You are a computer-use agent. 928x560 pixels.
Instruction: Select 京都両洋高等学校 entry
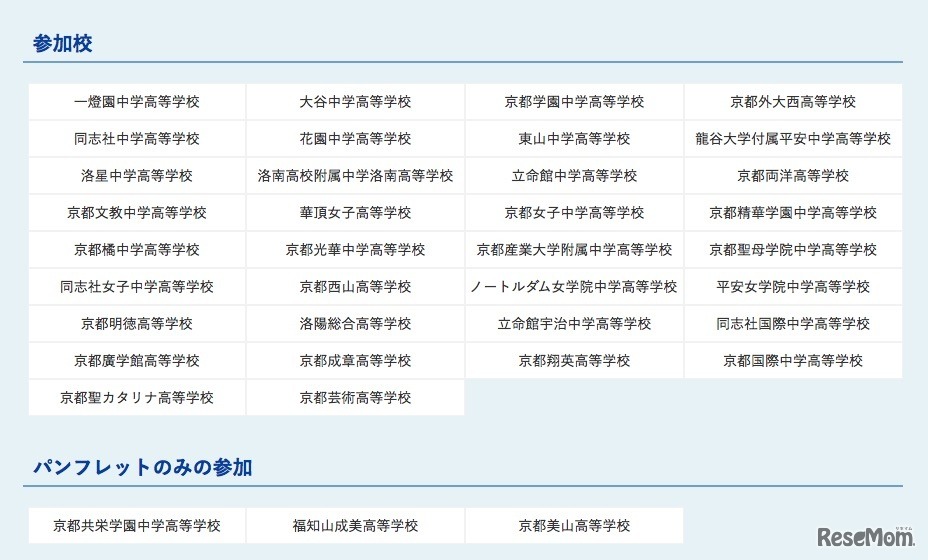(x=793, y=176)
